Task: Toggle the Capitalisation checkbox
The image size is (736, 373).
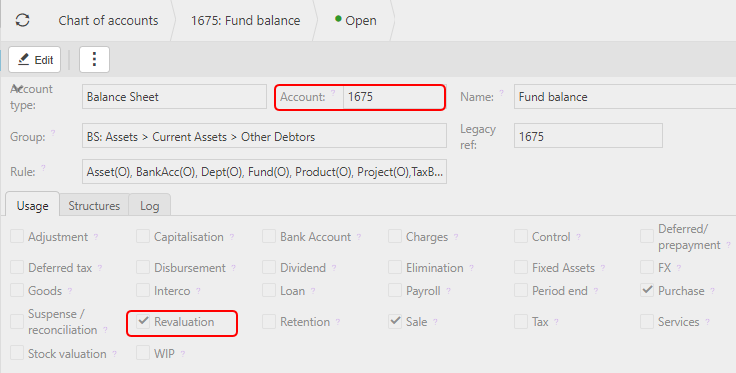Action: click(x=143, y=236)
